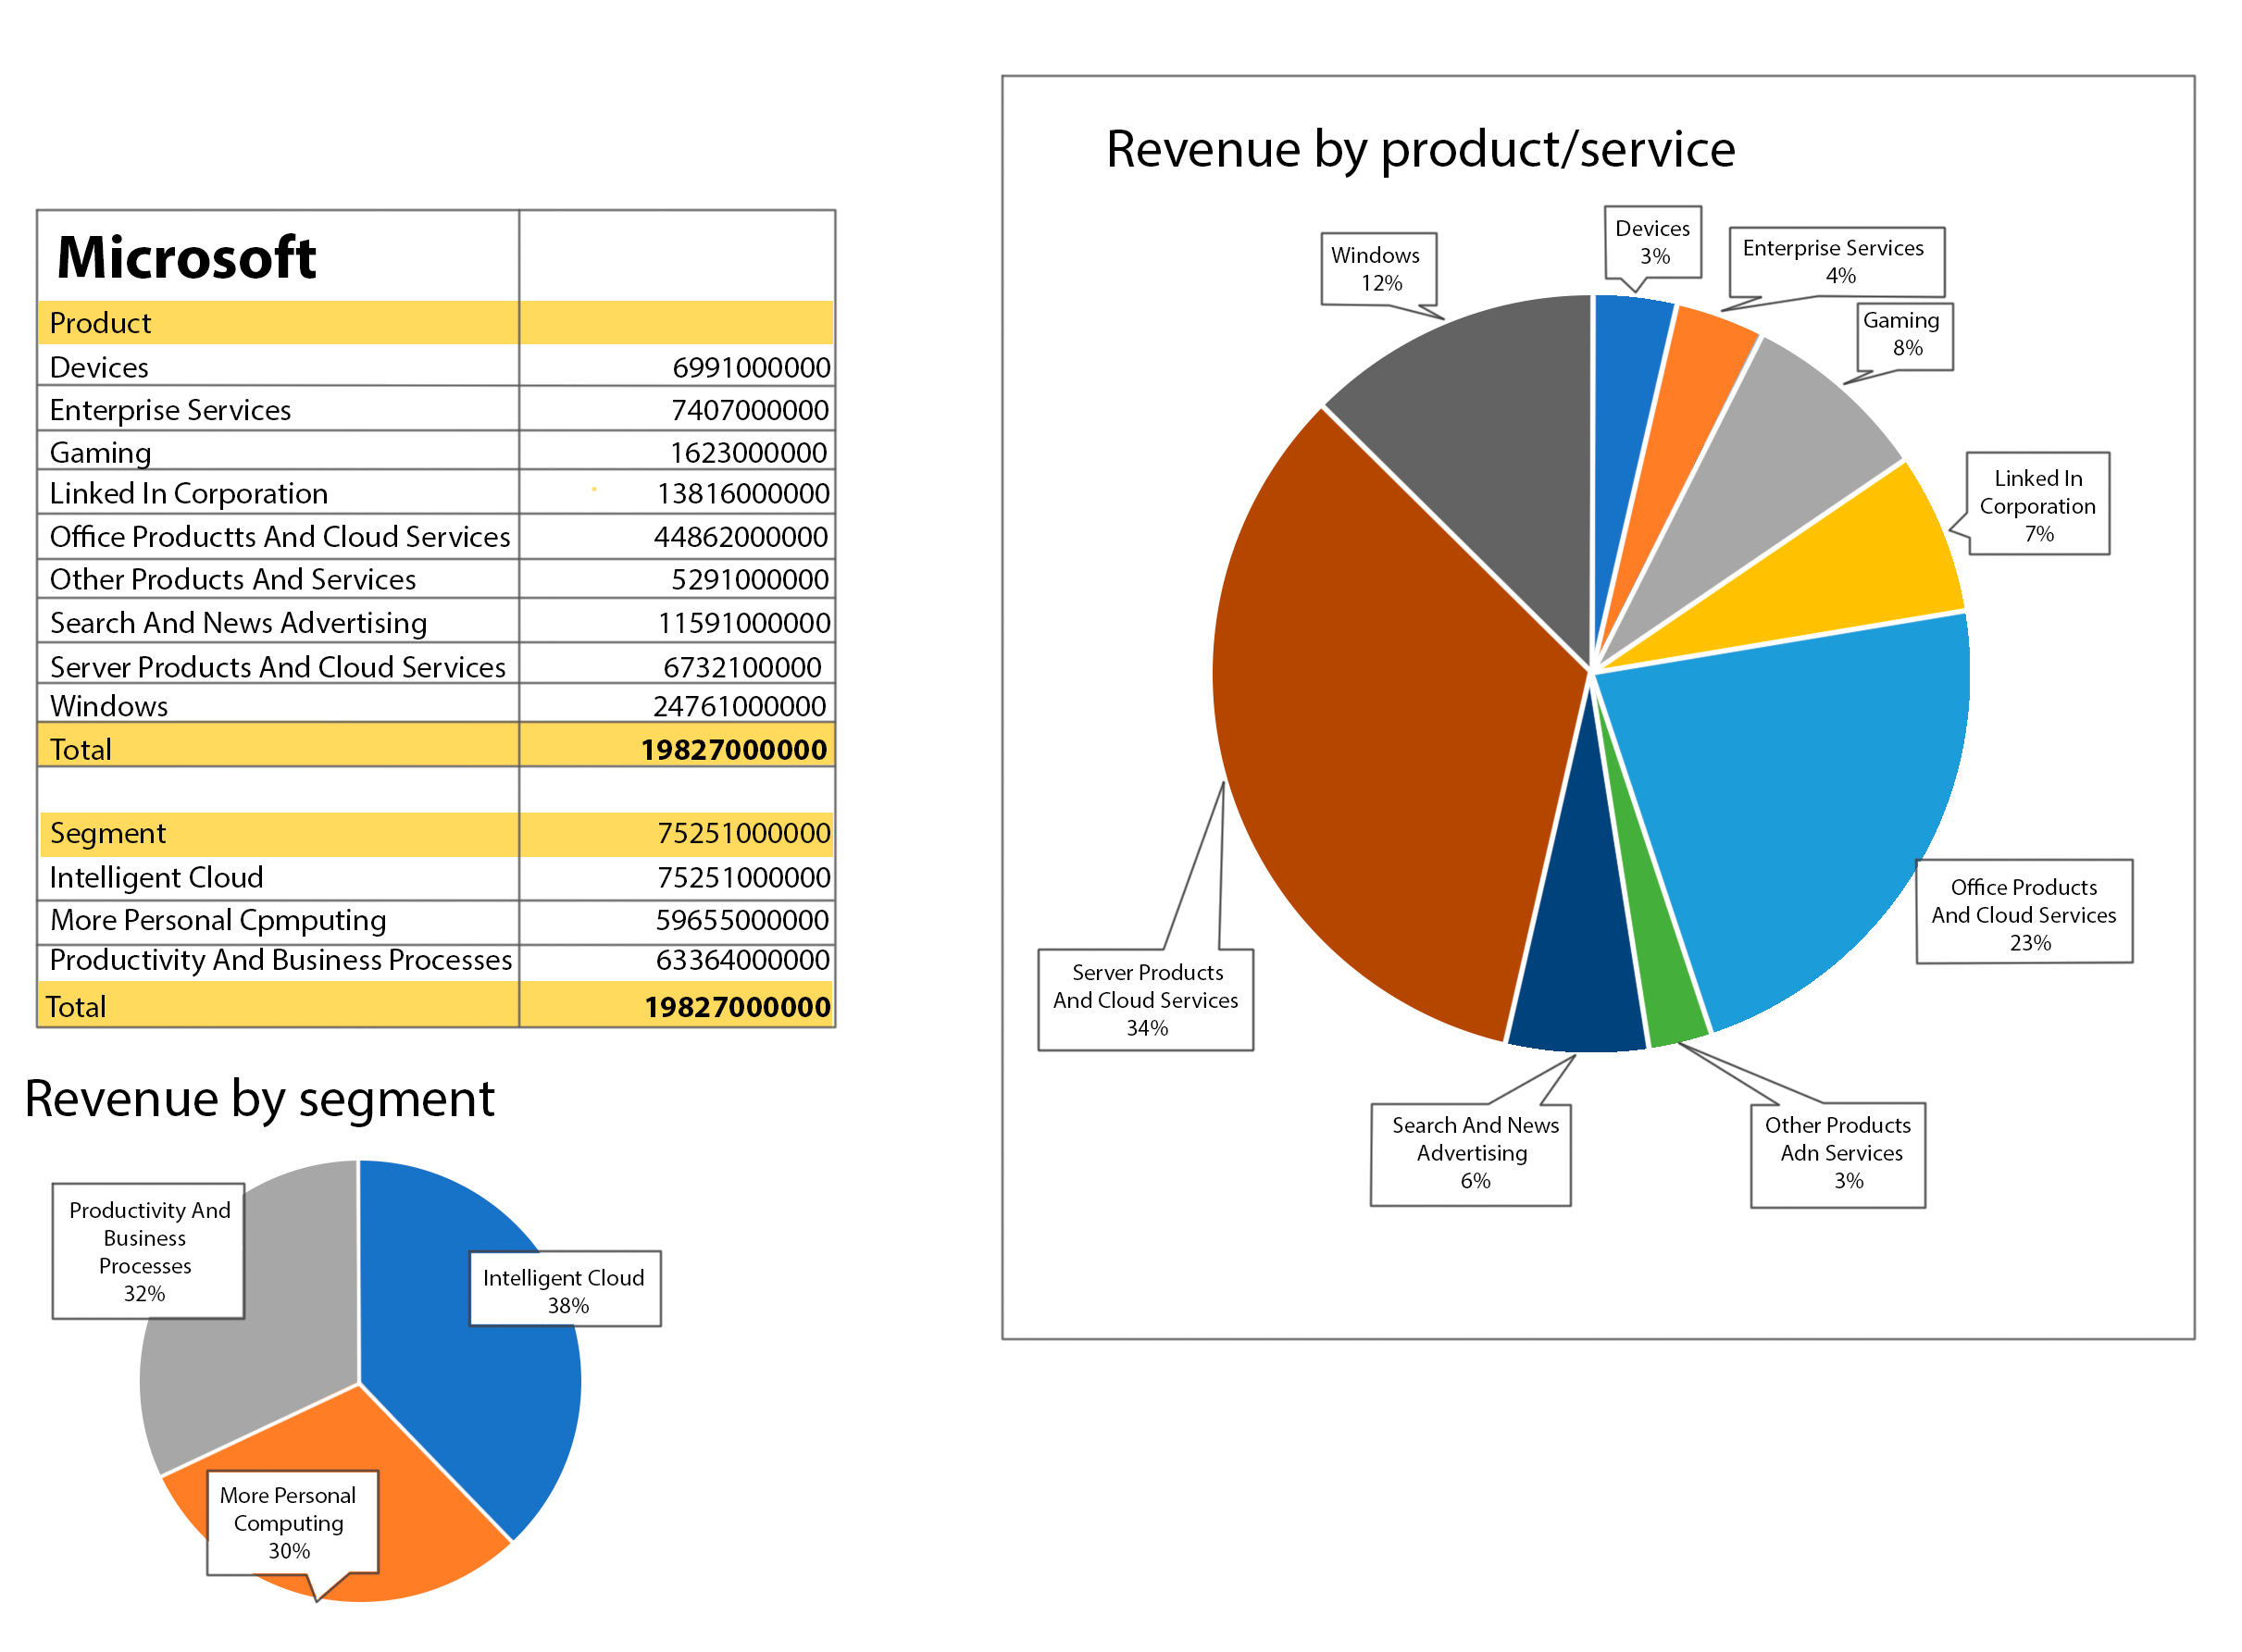Select the More Personal Computing 30% label
Image resolution: width=2242 pixels, height=1652 pixels.
[x=292, y=1523]
